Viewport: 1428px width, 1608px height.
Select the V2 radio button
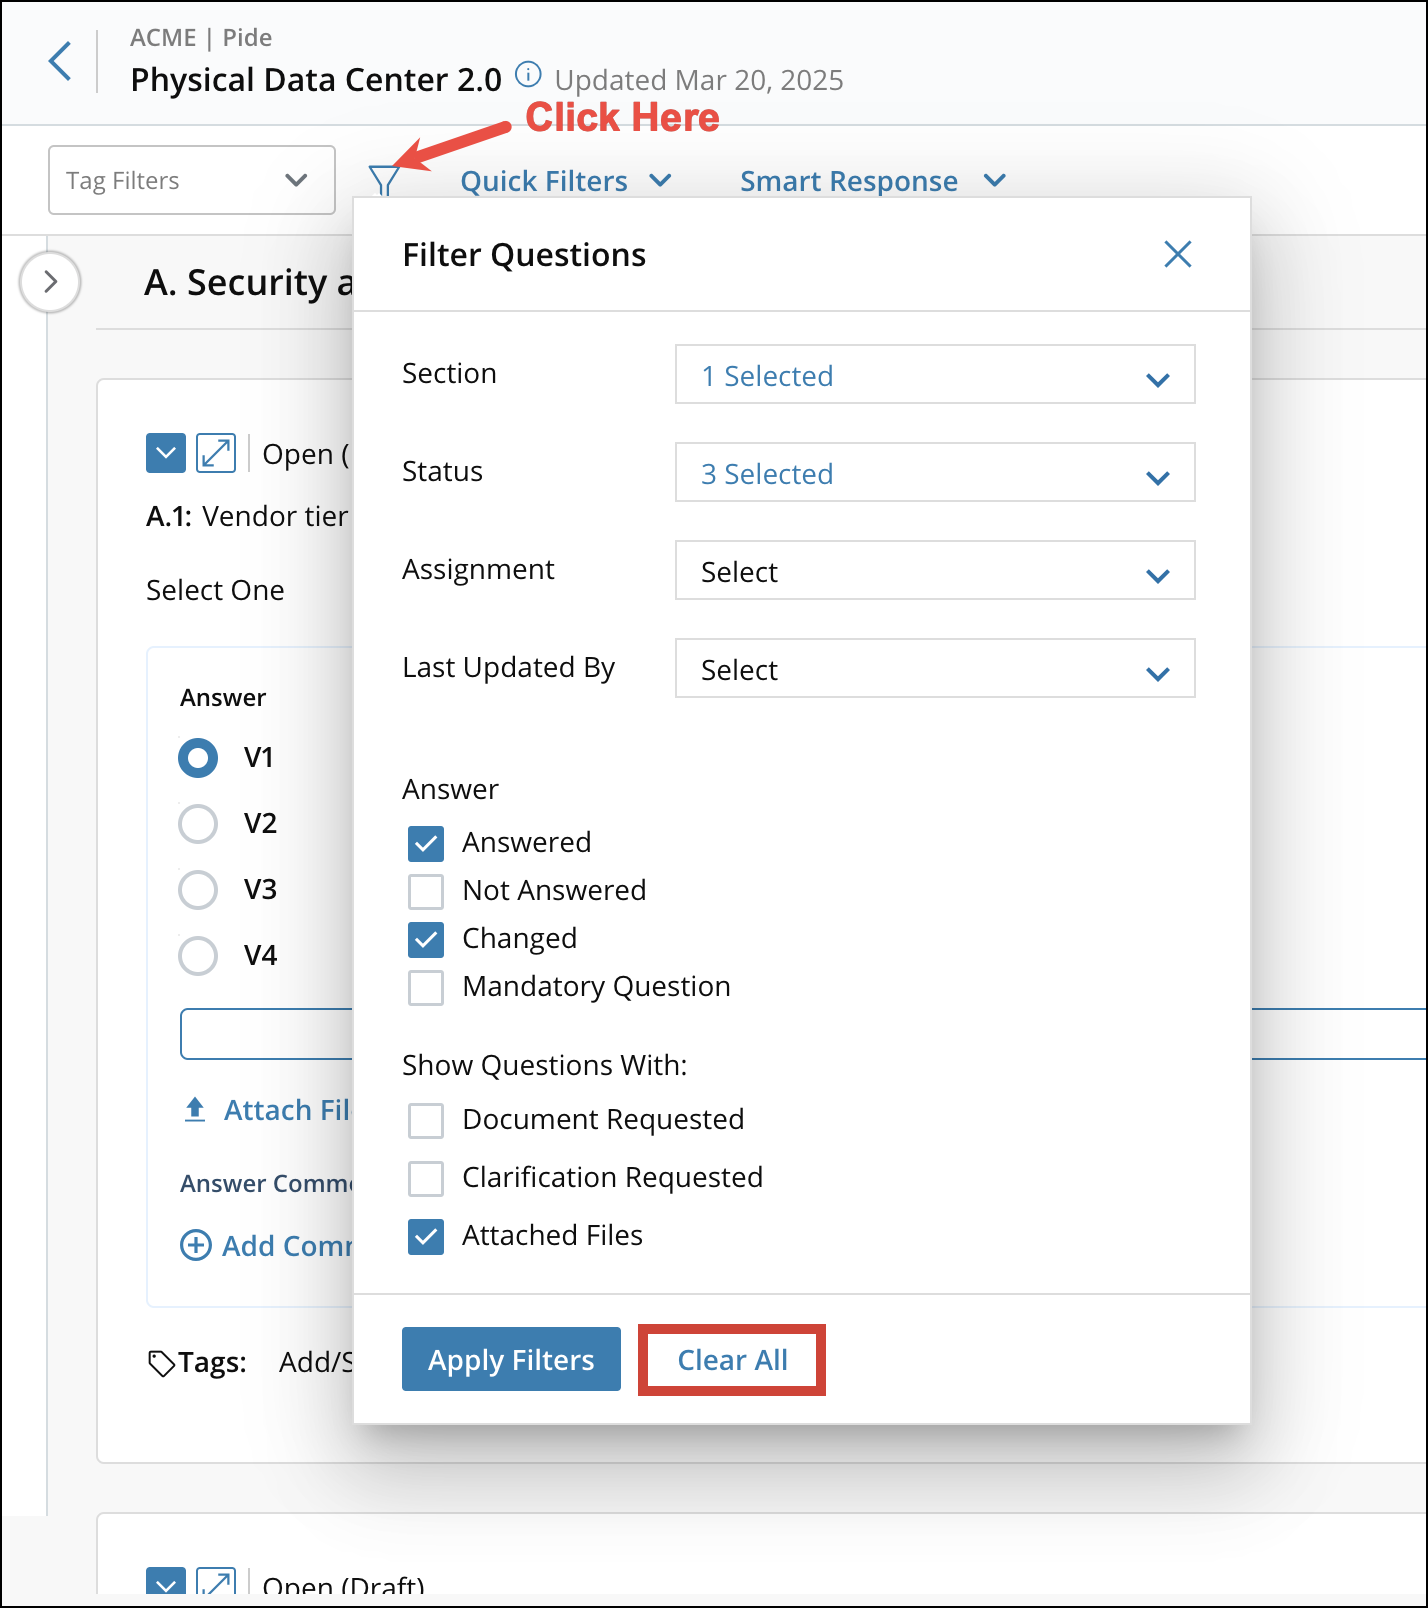198,824
